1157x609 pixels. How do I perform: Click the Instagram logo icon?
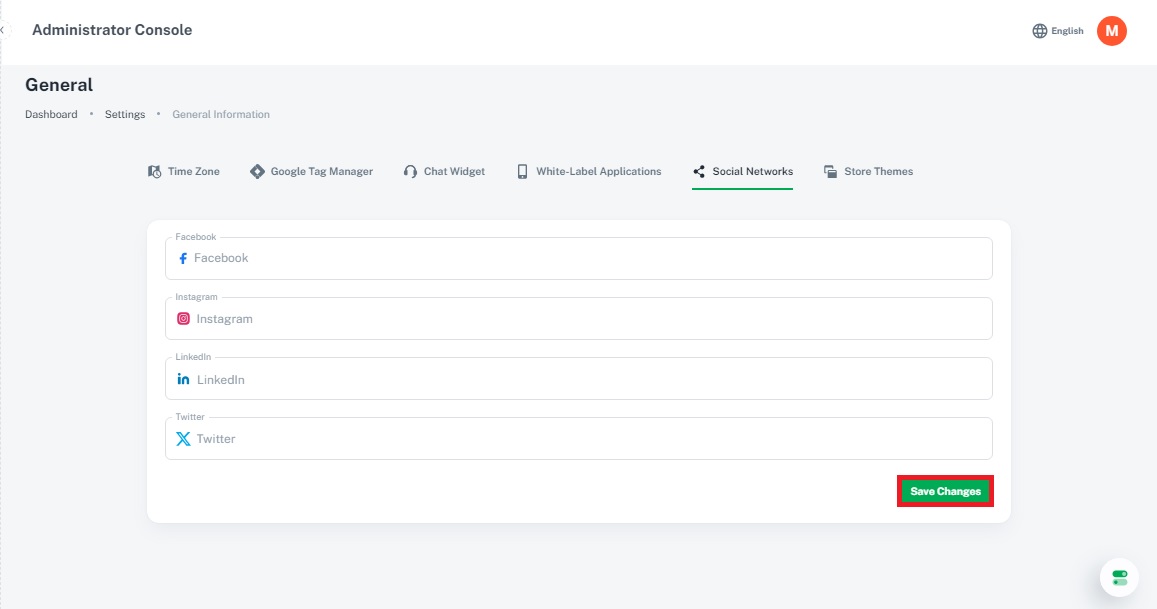click(x=183, y=319)
